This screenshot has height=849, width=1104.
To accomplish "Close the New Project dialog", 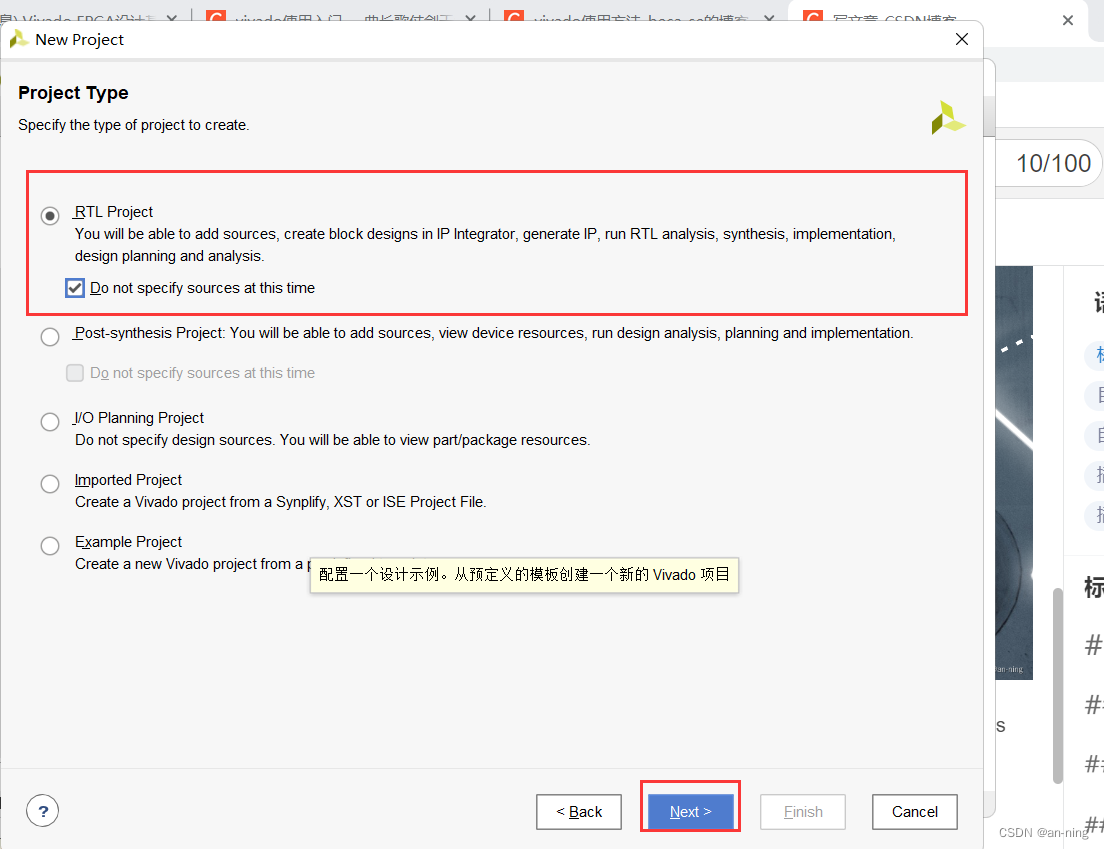I will (962, 39).
